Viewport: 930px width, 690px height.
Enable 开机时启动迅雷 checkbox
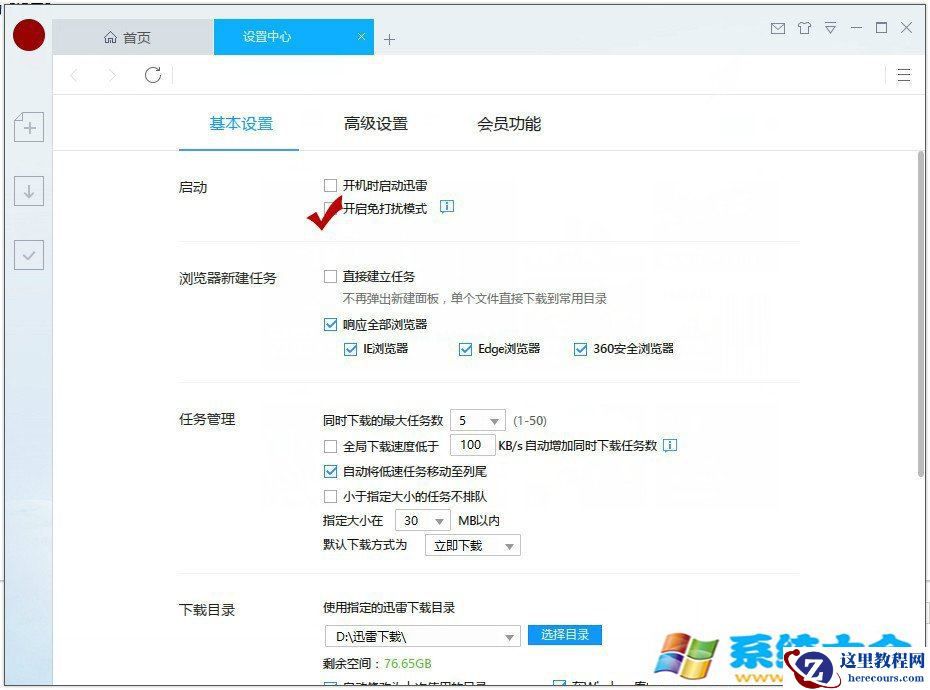[x=330, y=185]
